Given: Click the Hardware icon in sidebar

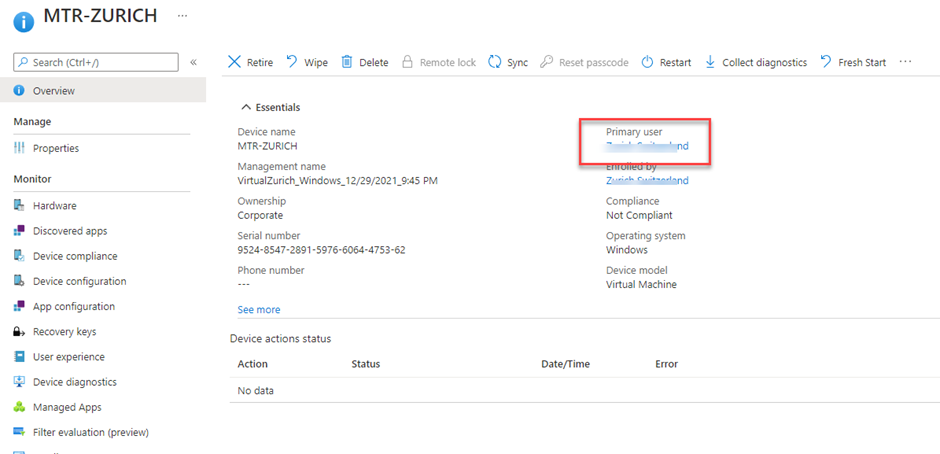Looking at the screenshot, I should pyautogui.click(x=19, y=206).
